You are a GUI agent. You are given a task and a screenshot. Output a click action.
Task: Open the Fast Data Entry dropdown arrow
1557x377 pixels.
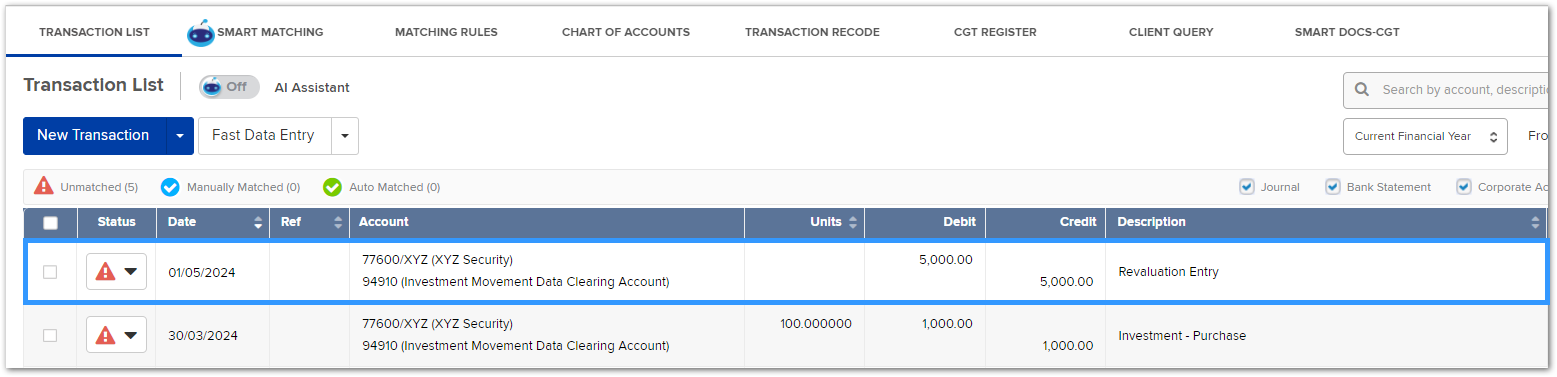(344, 136)
